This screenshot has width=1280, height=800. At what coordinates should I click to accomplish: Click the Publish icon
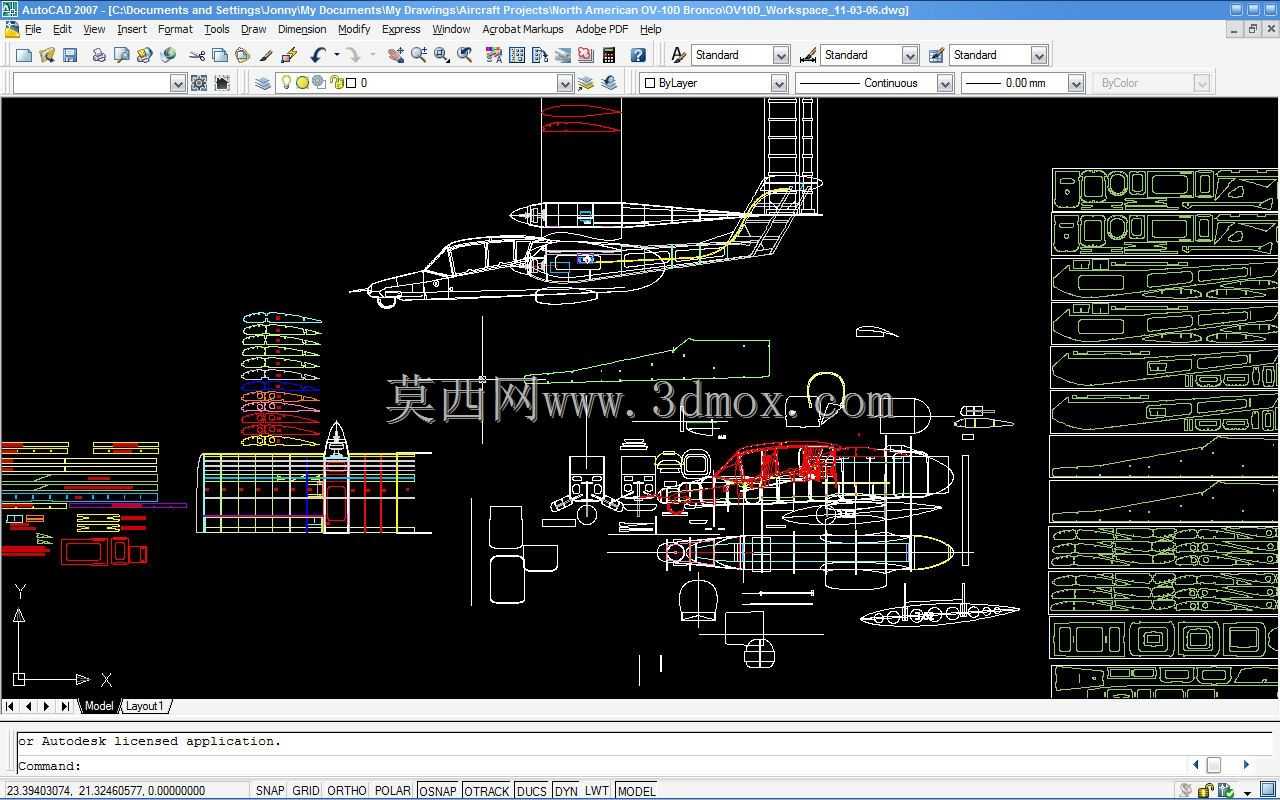[145, 55]
